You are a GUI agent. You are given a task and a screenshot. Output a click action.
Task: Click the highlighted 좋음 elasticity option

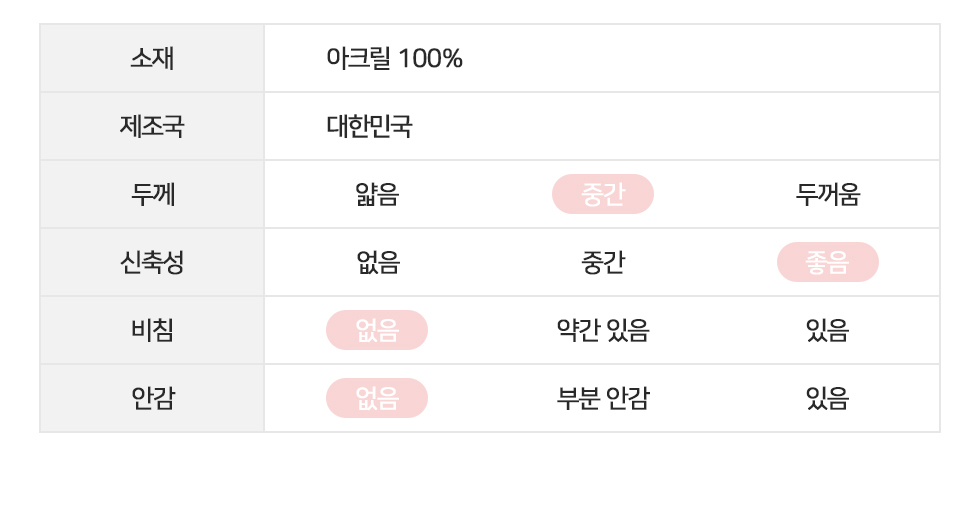click(x=828, y=263)
